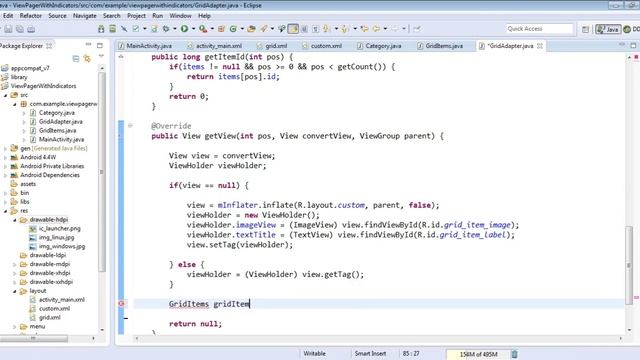Click the Next Annotation arrow icon
This screenshot has height=360, width=640.
click(326, 29)
